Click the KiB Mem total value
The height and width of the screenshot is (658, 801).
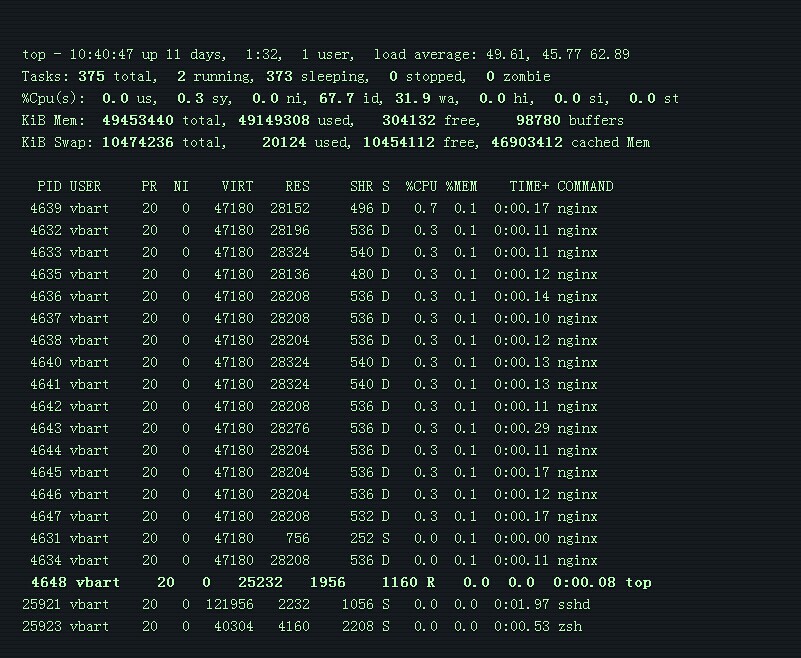pyautogui.click(x=138, y=120)
